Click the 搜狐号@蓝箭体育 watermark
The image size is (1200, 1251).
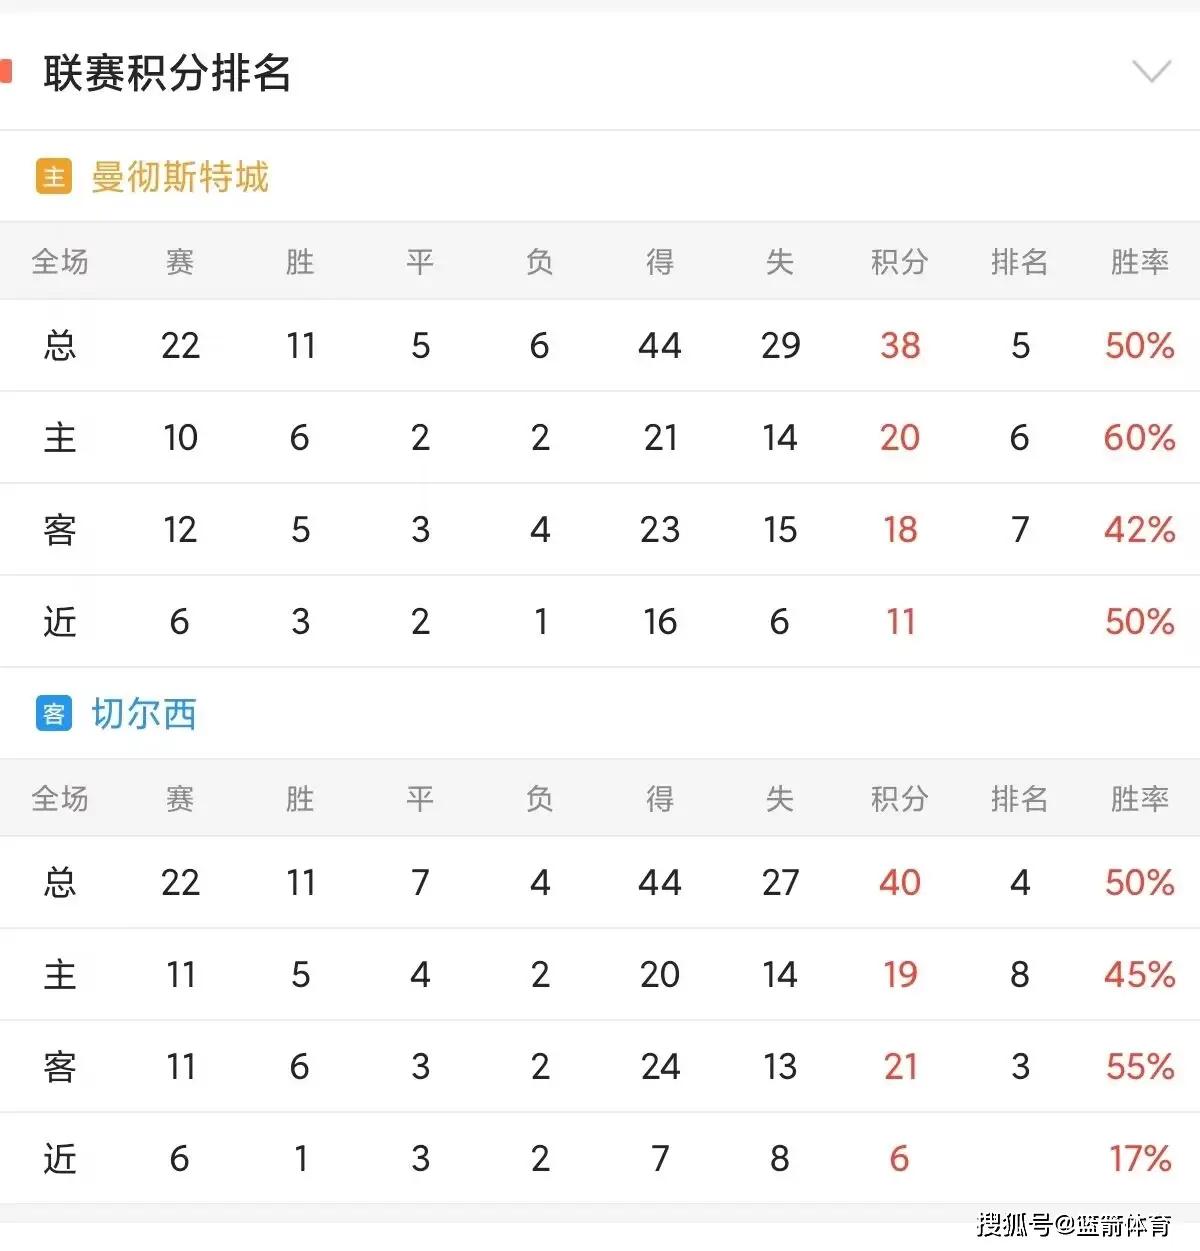1075,1224
